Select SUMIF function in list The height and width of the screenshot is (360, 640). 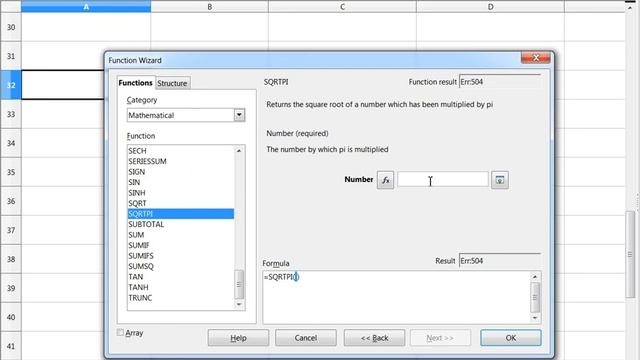181,245
